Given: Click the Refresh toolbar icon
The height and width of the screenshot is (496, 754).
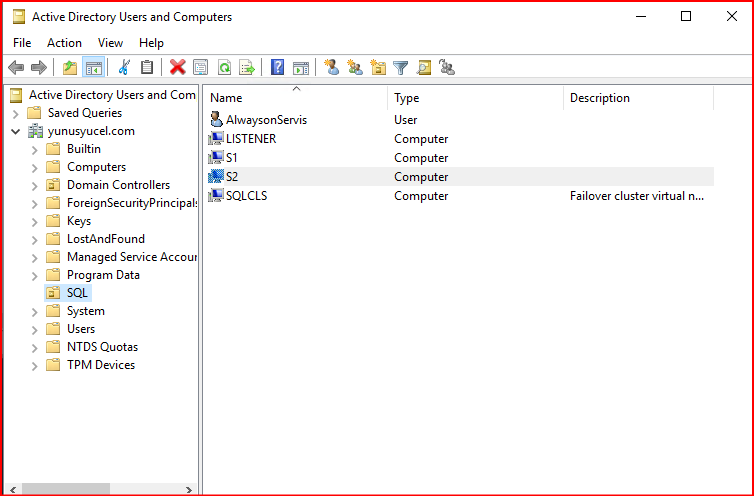Looking at the screenshot, I should click(224, 67).
